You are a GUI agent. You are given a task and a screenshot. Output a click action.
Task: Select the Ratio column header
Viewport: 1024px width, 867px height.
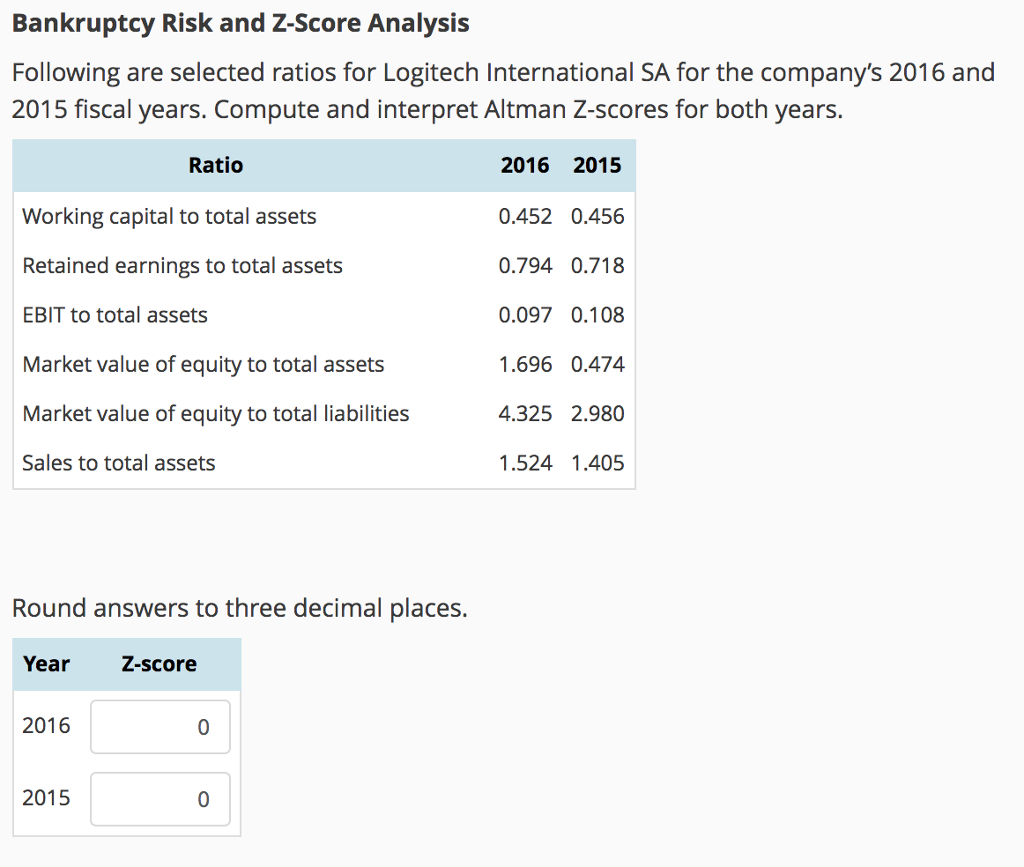(x=215, y=165)
